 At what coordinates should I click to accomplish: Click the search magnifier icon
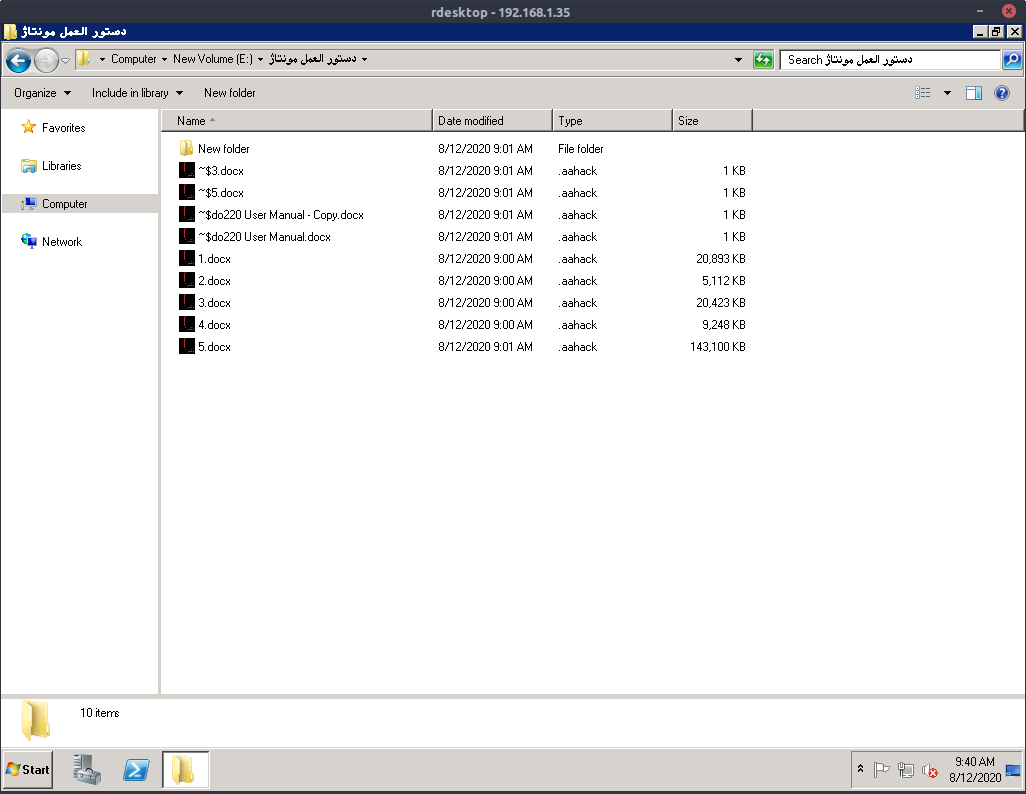(1012, 60)
